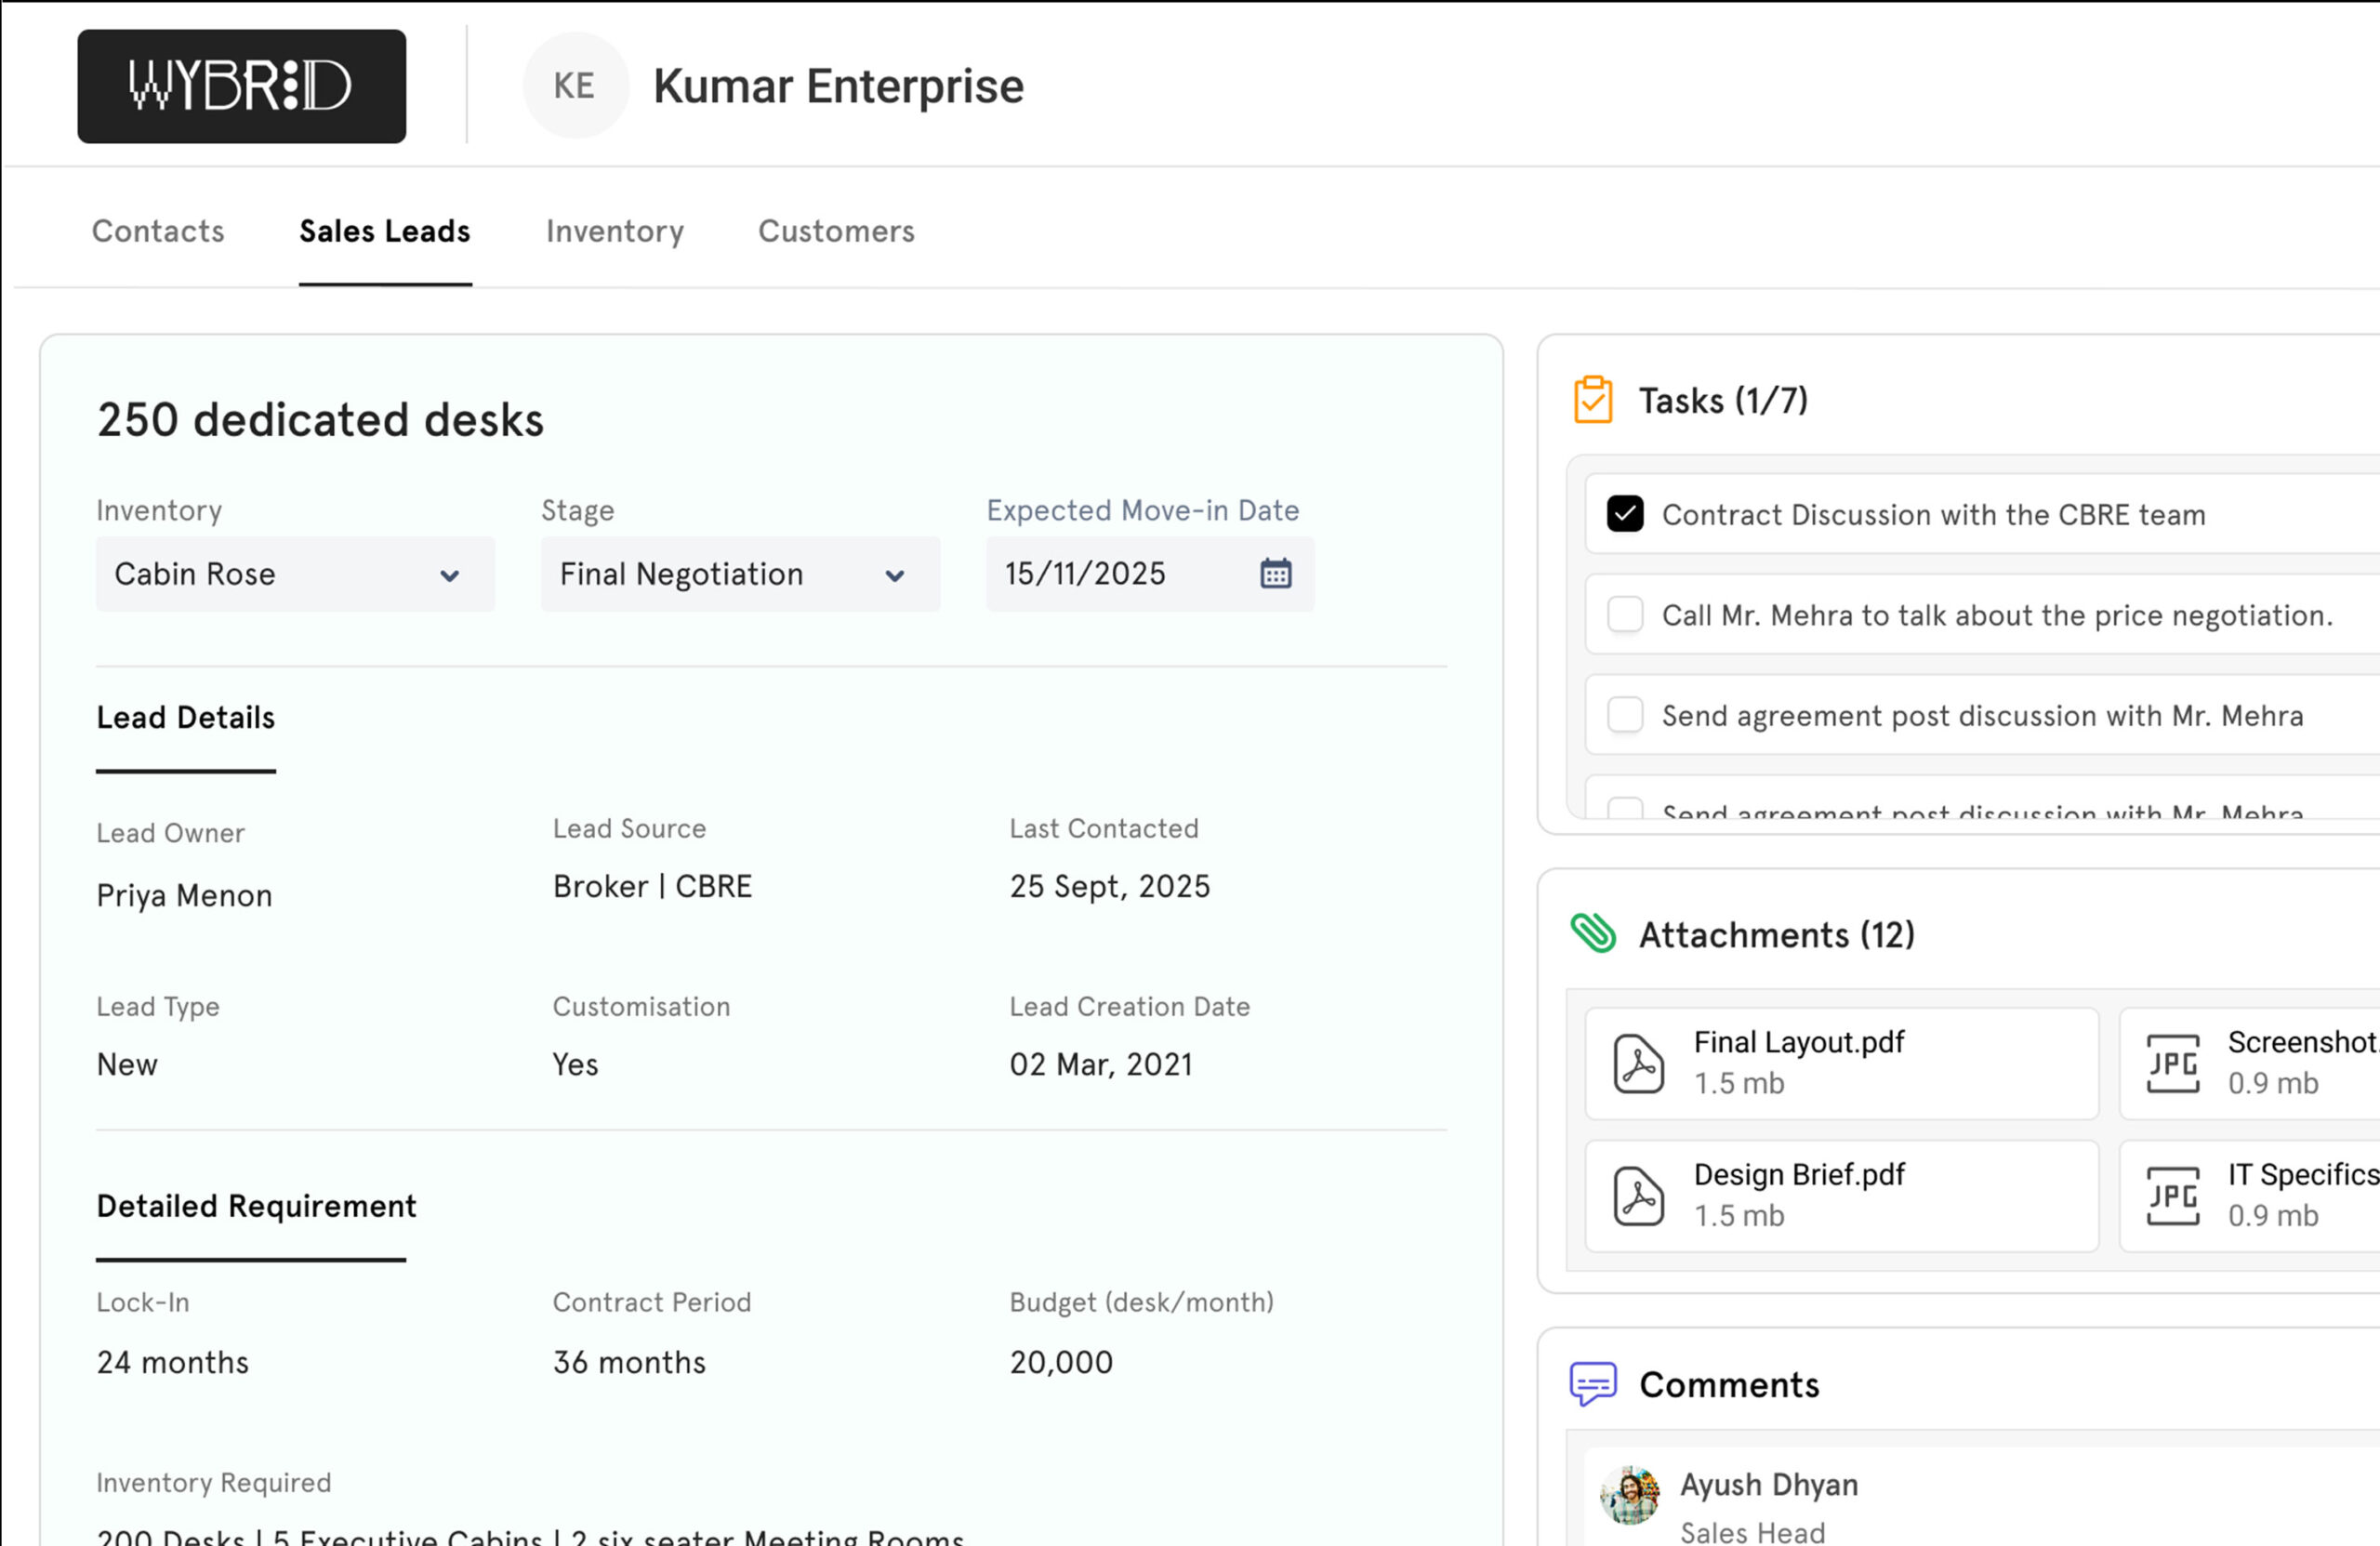
Task: Click Lead Source value Broker | CBRE
Action: (652, 886)
